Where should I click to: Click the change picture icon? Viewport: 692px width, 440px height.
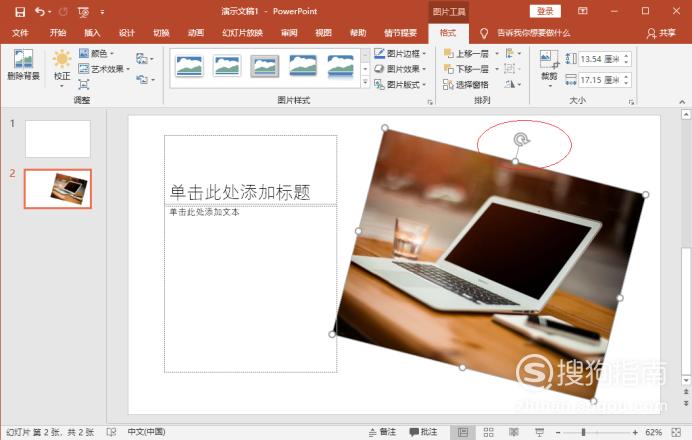[144, 58]
